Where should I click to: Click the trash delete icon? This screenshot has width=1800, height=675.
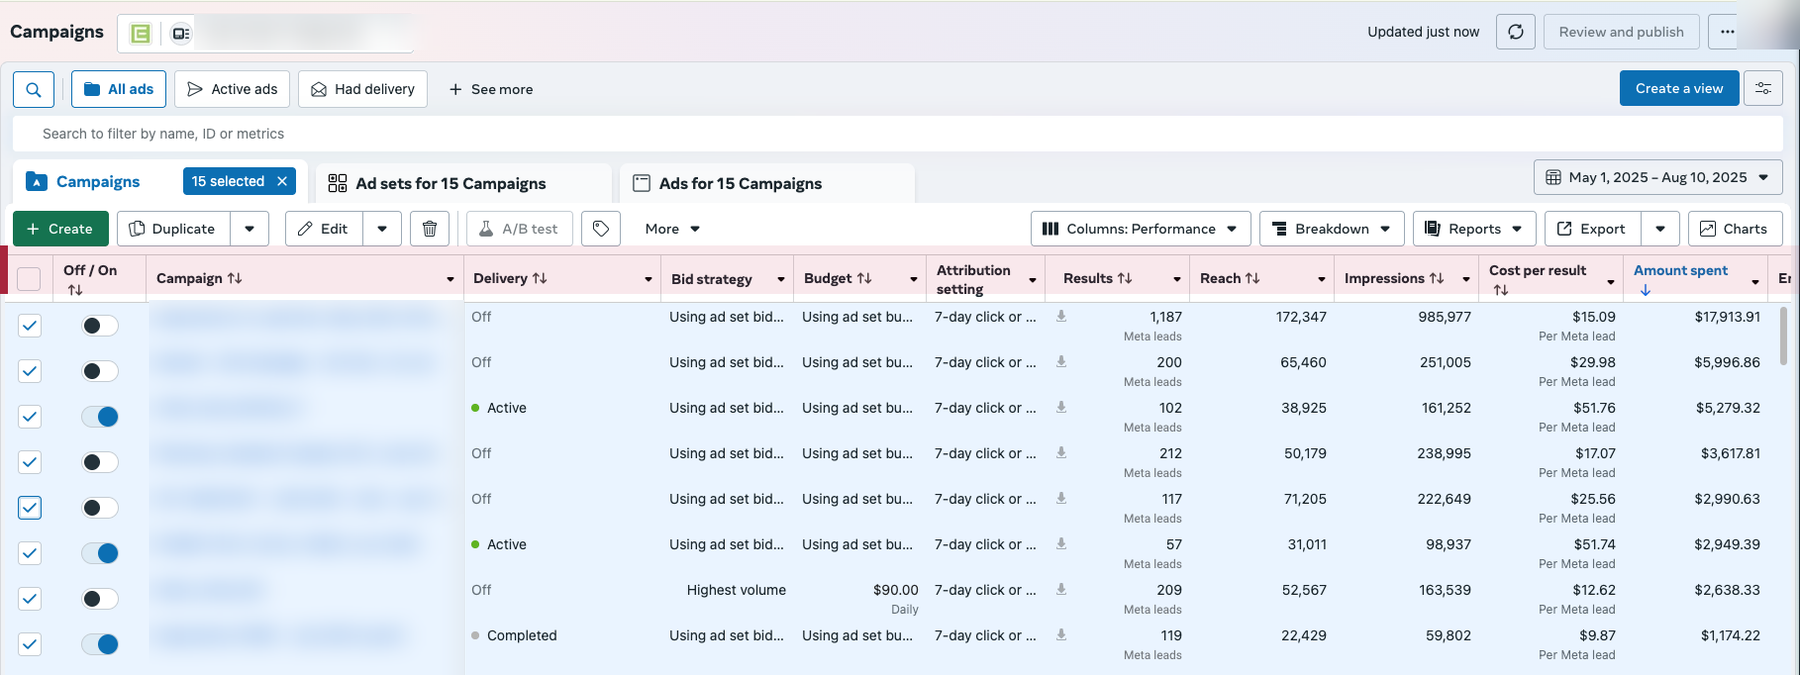tap(429, 229)
